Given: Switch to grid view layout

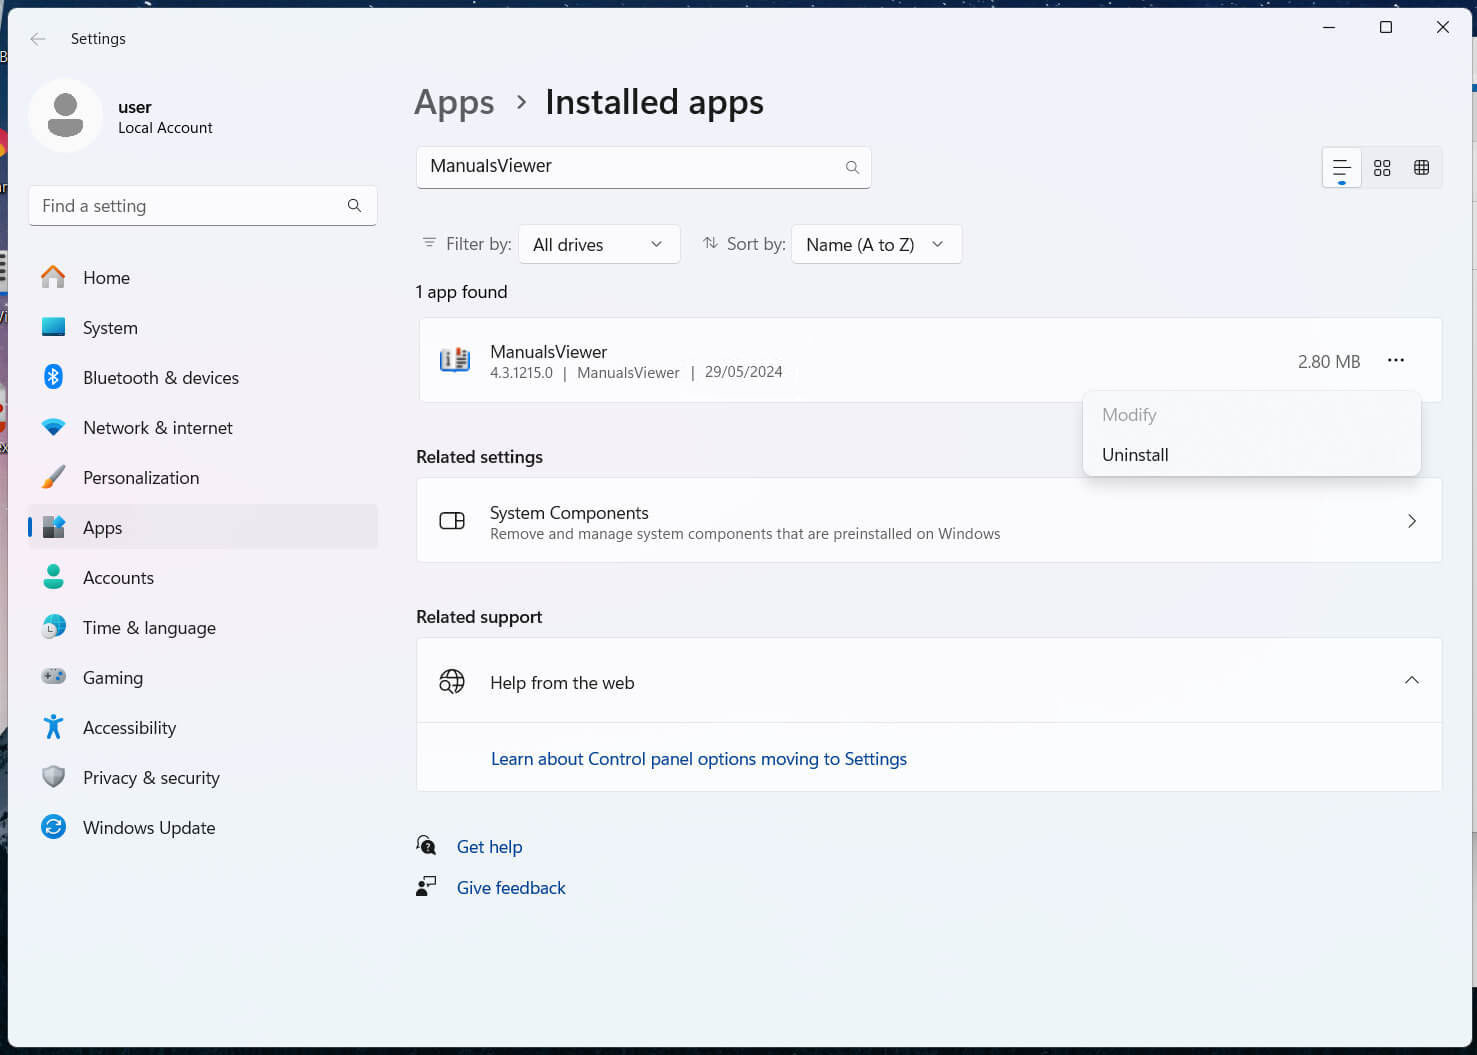Looking at the screenshot, I should (1382, 168).
